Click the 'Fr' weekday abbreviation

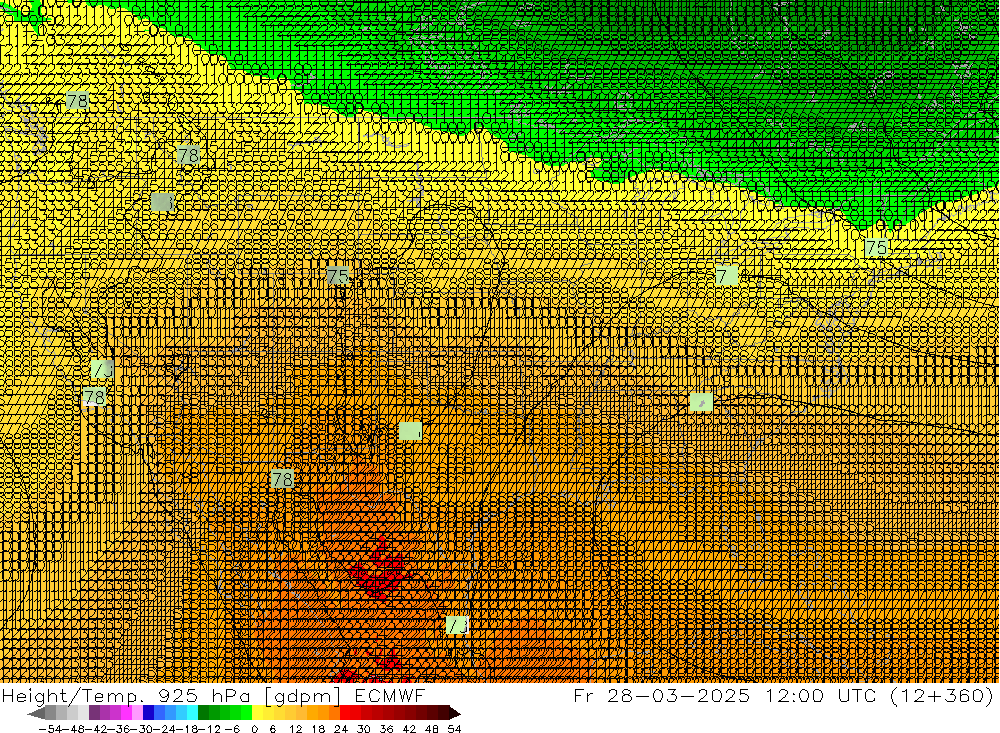[x=584, y=695]
